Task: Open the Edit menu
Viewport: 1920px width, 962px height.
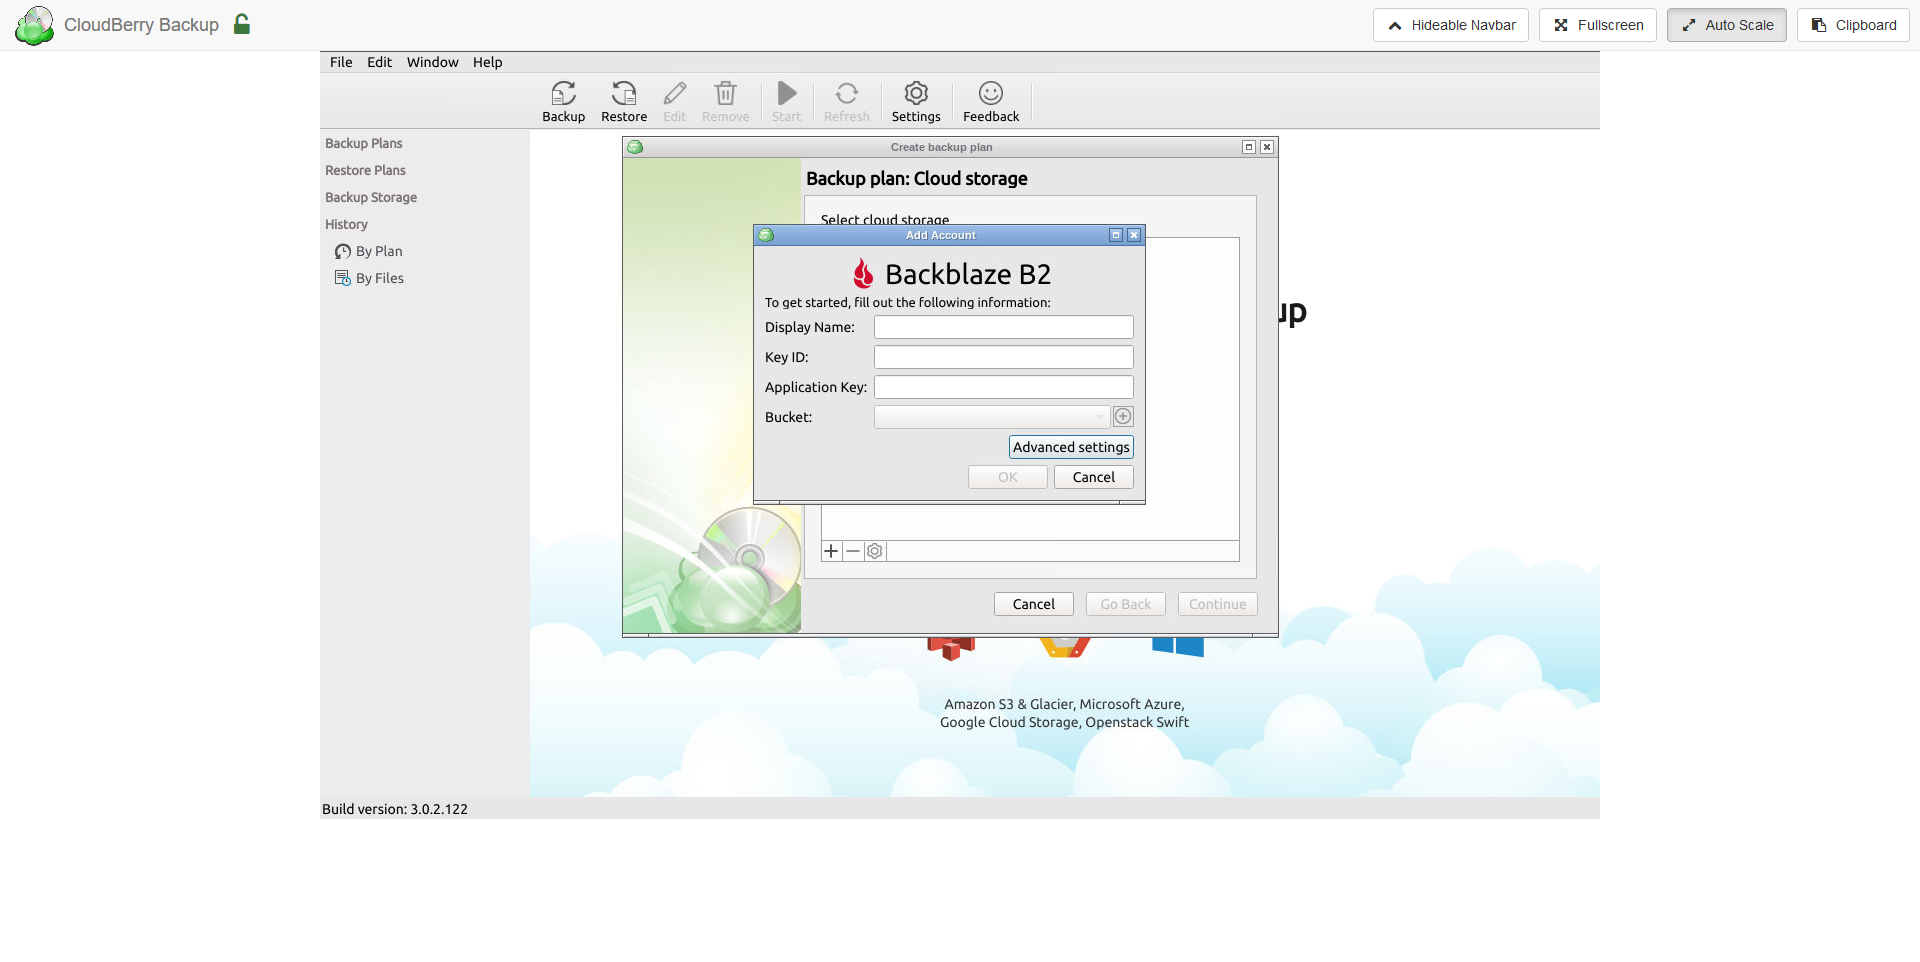Action: click(379, 62)
